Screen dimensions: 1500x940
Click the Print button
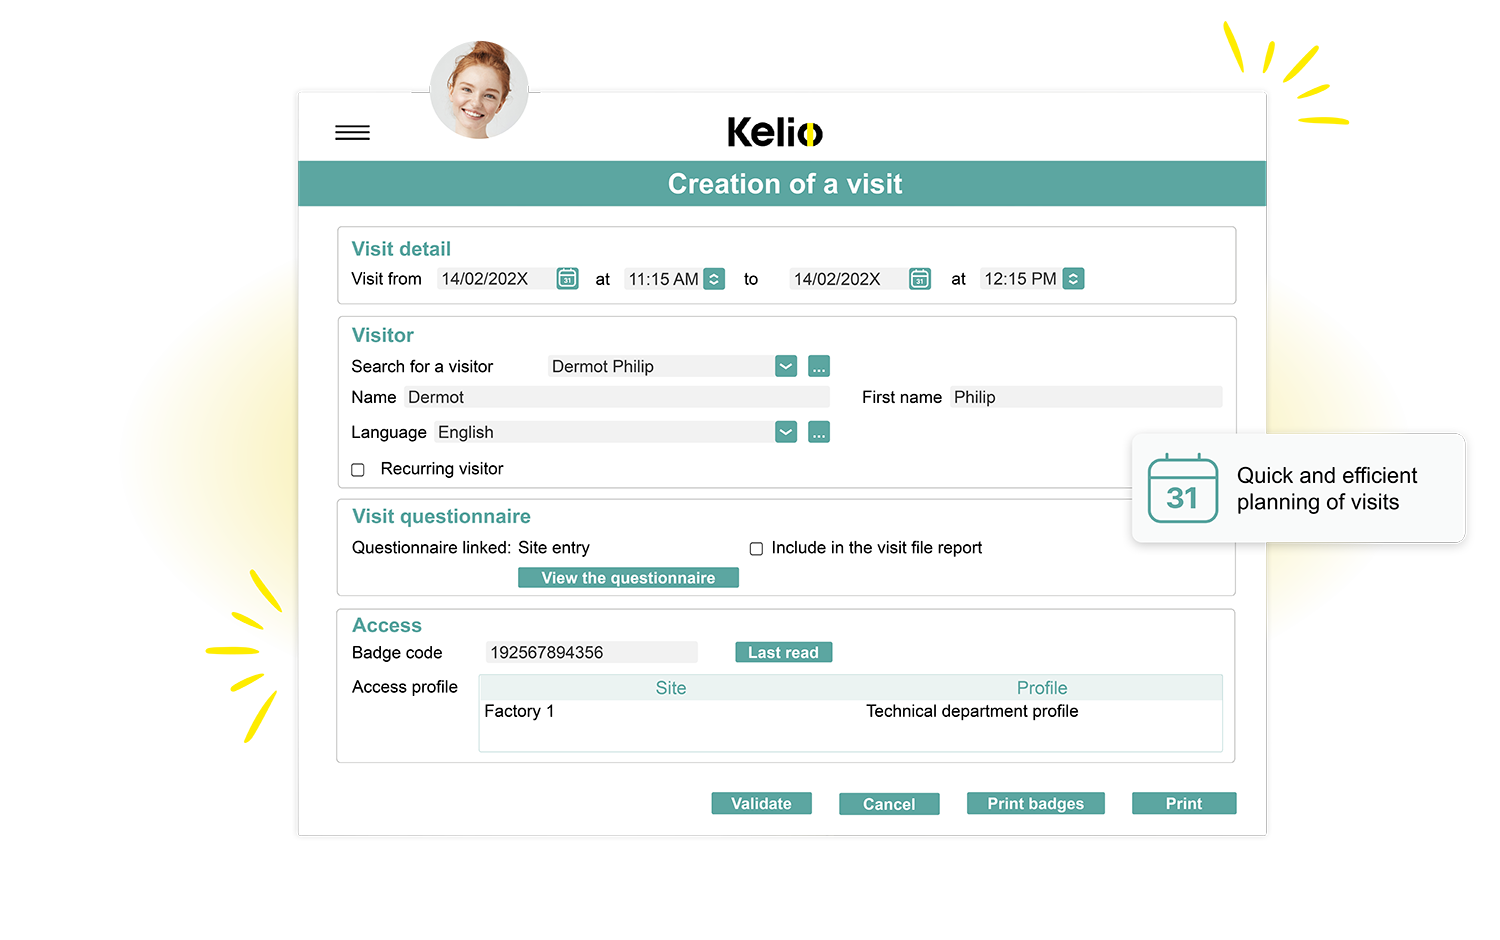tap(1184, 803)
